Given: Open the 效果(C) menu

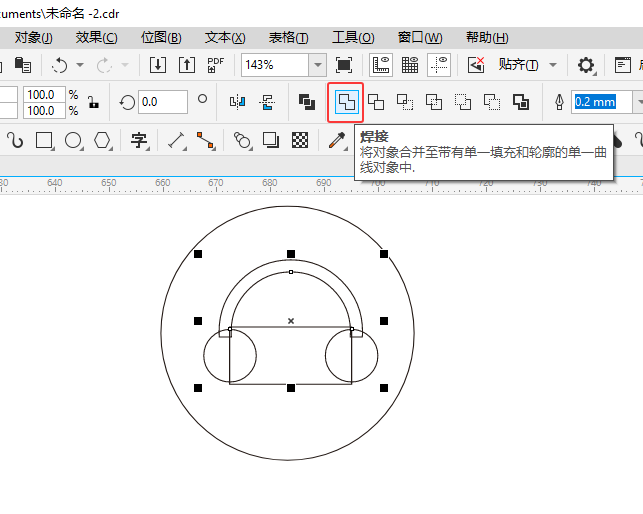Looking at the screenshot, I should [x=96, y=38].
